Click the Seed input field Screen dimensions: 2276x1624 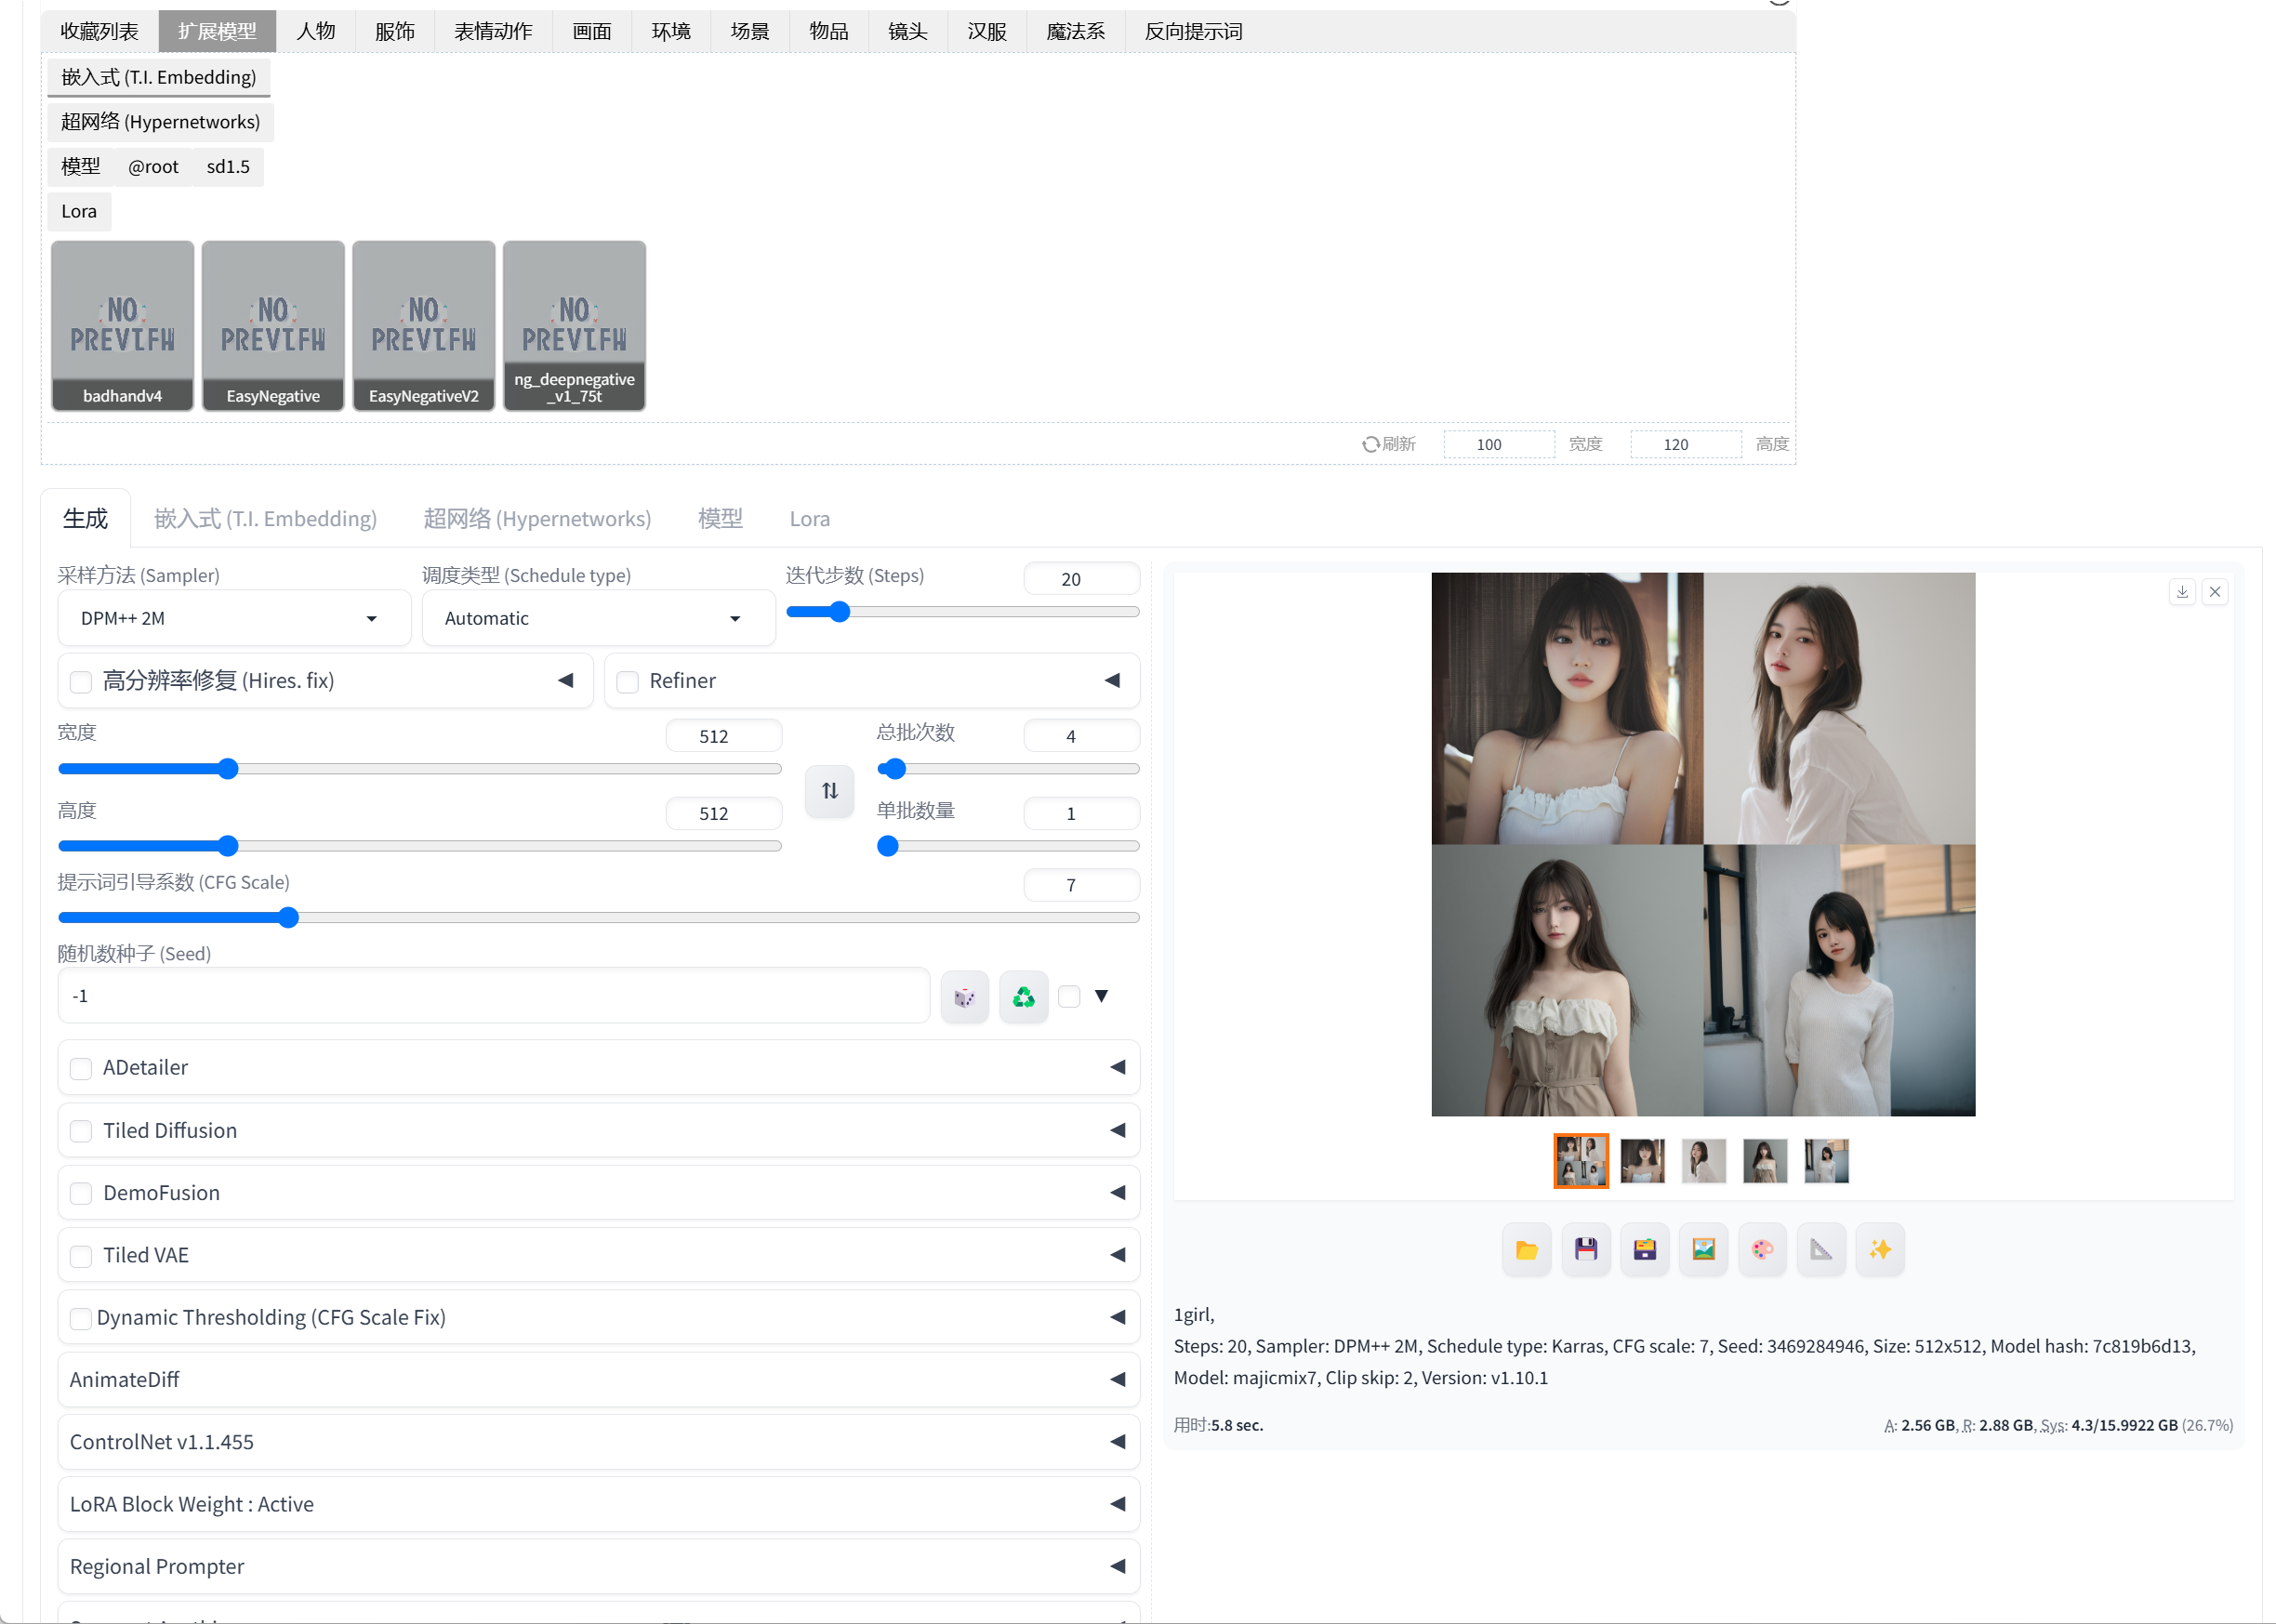(494, 996)
